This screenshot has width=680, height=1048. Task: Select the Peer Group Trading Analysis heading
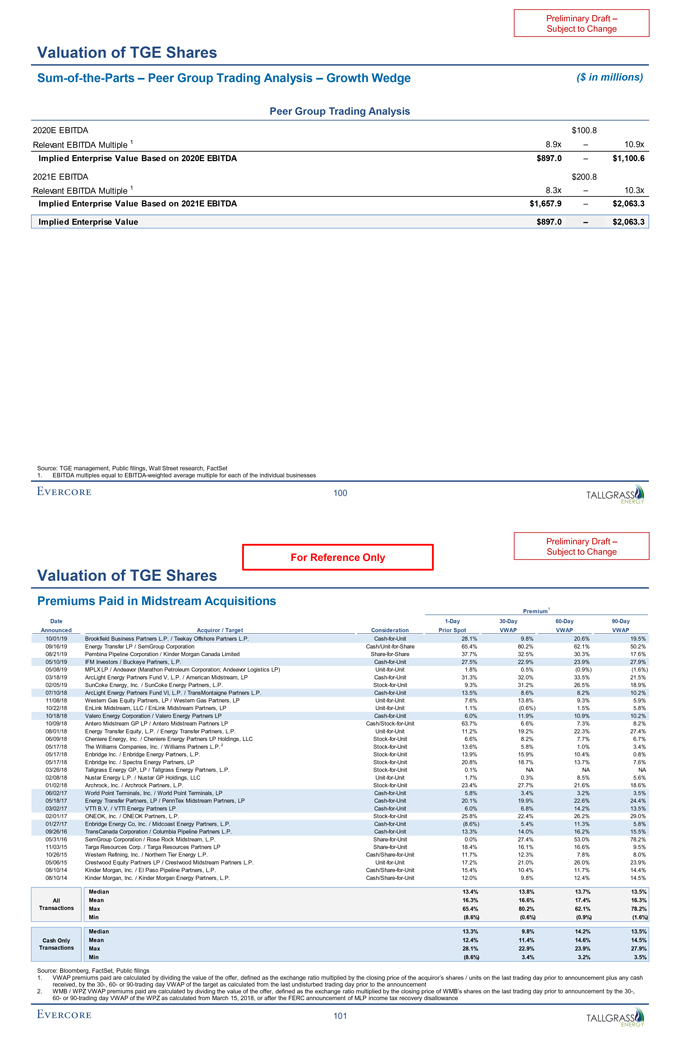[340, 110]
